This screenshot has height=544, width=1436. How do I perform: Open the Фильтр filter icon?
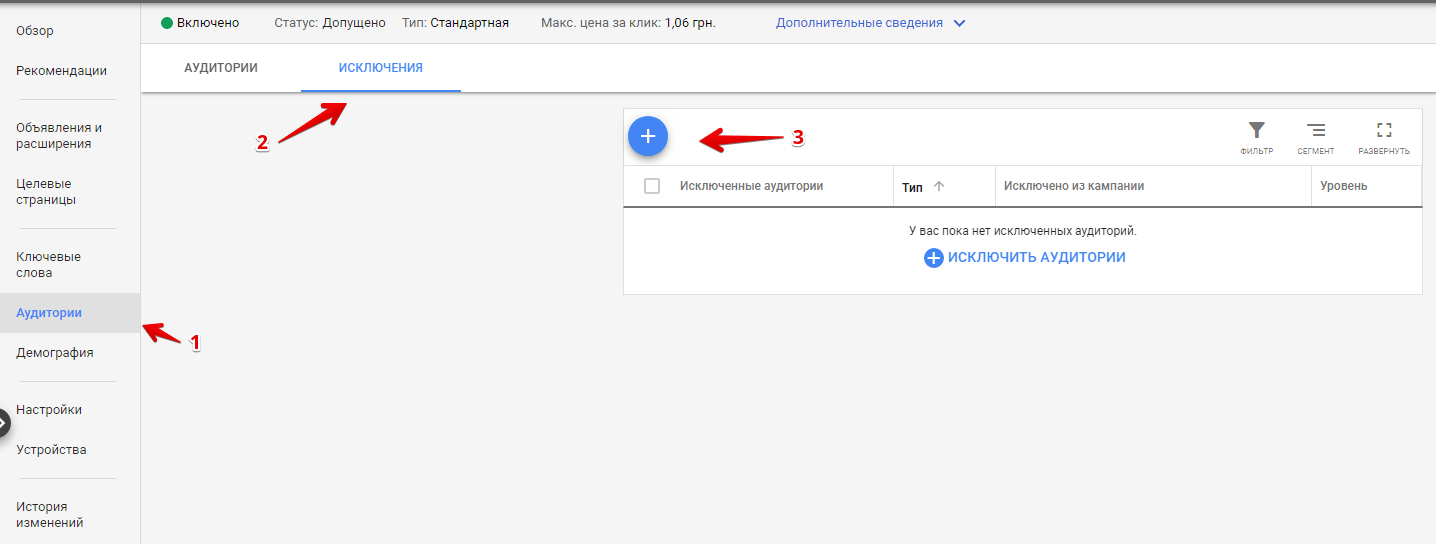pyautogui.click(x=1256, y=138)
